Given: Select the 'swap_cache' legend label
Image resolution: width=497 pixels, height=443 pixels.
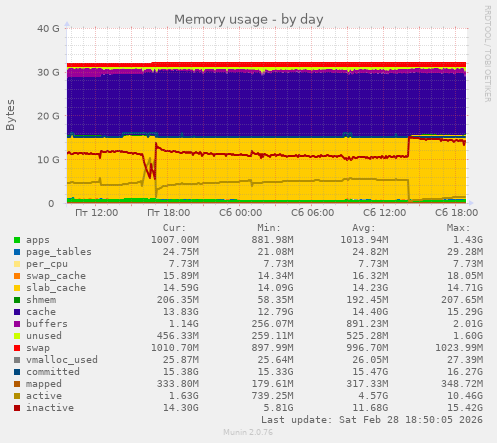Looking at the screenshot, I should click(56, 276).
